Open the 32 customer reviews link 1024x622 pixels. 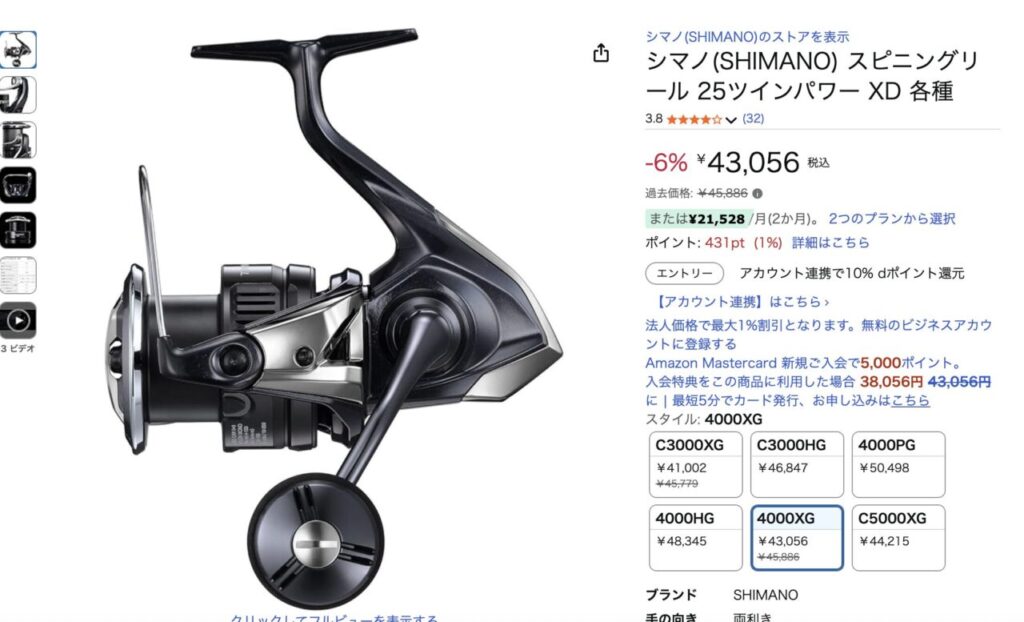(x=753, y=118)
